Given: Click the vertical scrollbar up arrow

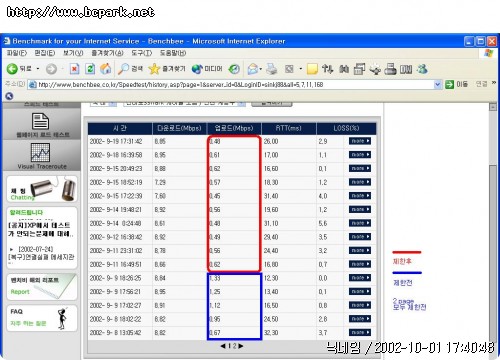Looking at the screenshot, I should [493, 107].
